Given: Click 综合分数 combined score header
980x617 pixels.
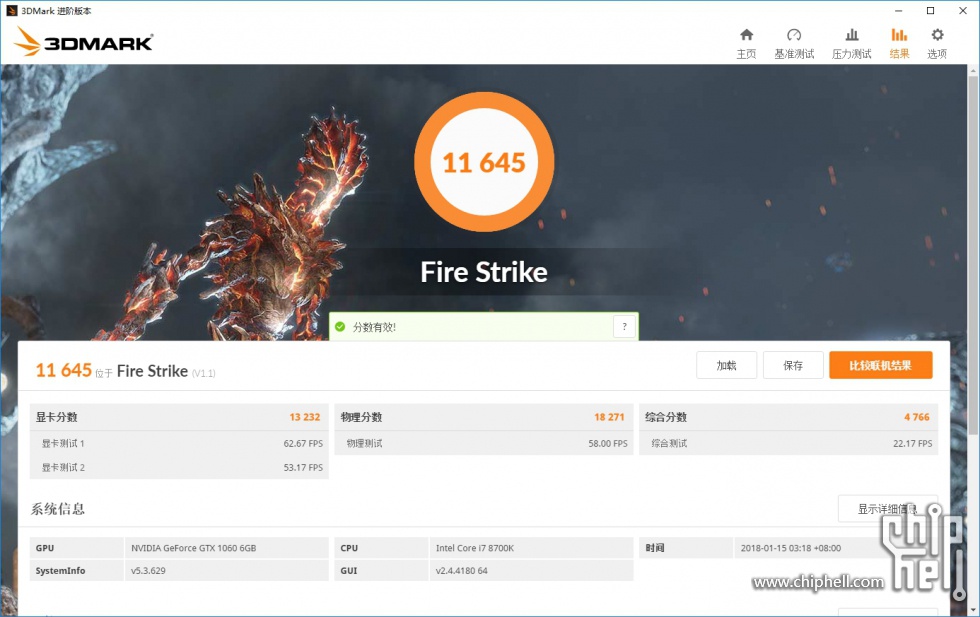Looking at the screenshot, I should click(x=666, y=417).
